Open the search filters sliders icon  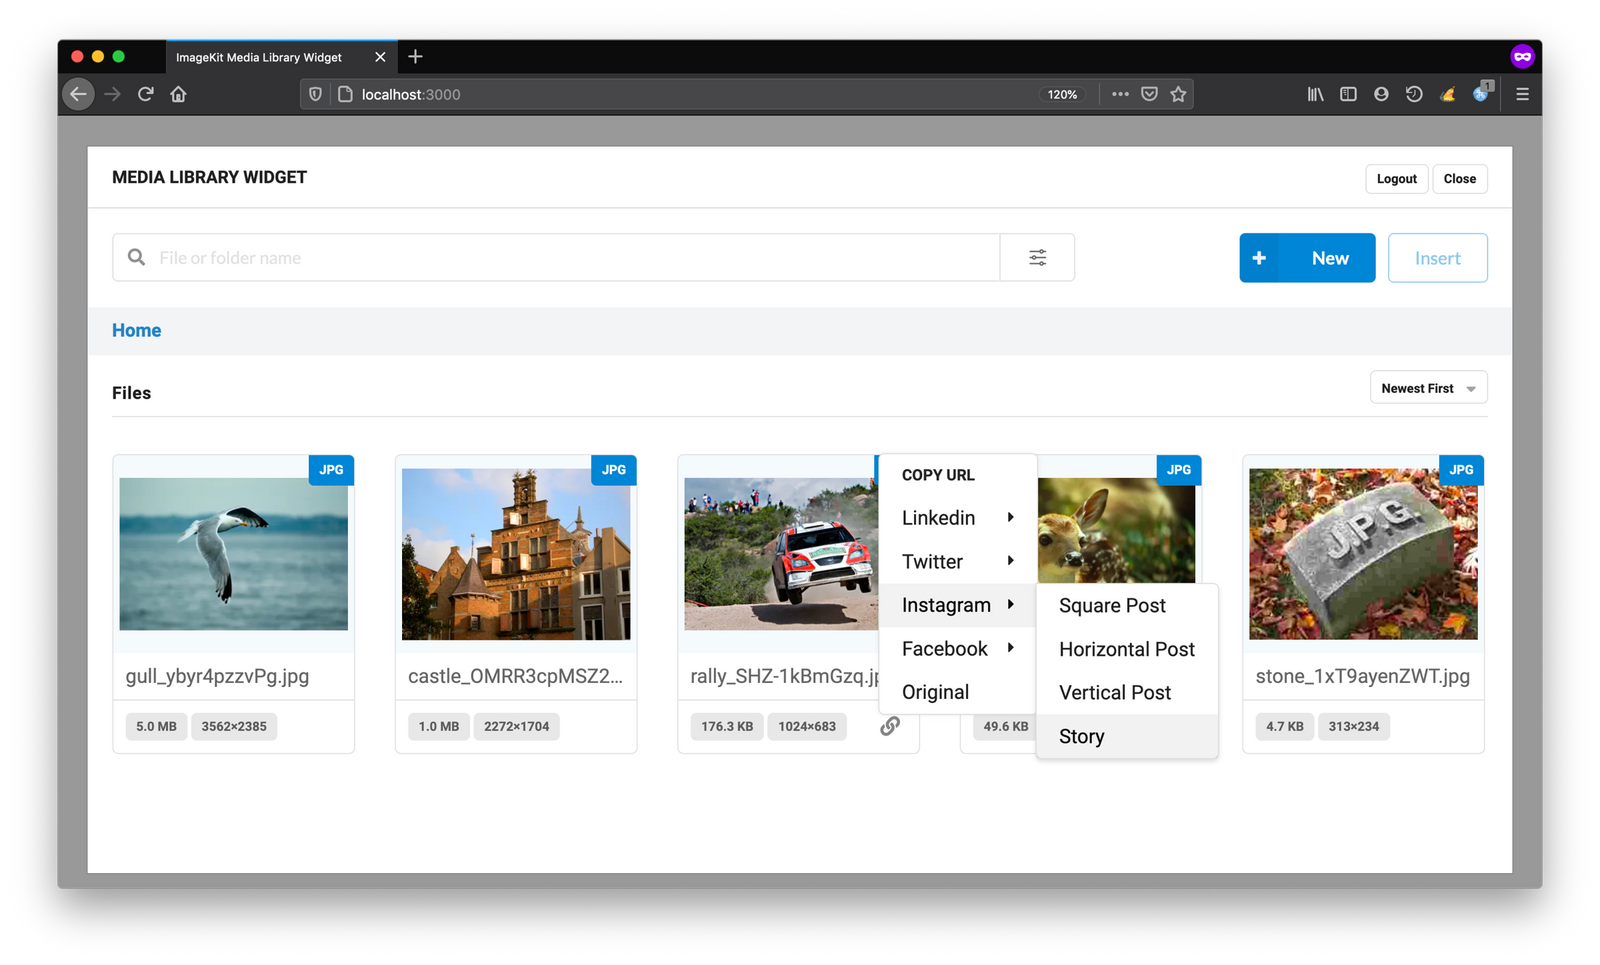tap(1037, 257)
